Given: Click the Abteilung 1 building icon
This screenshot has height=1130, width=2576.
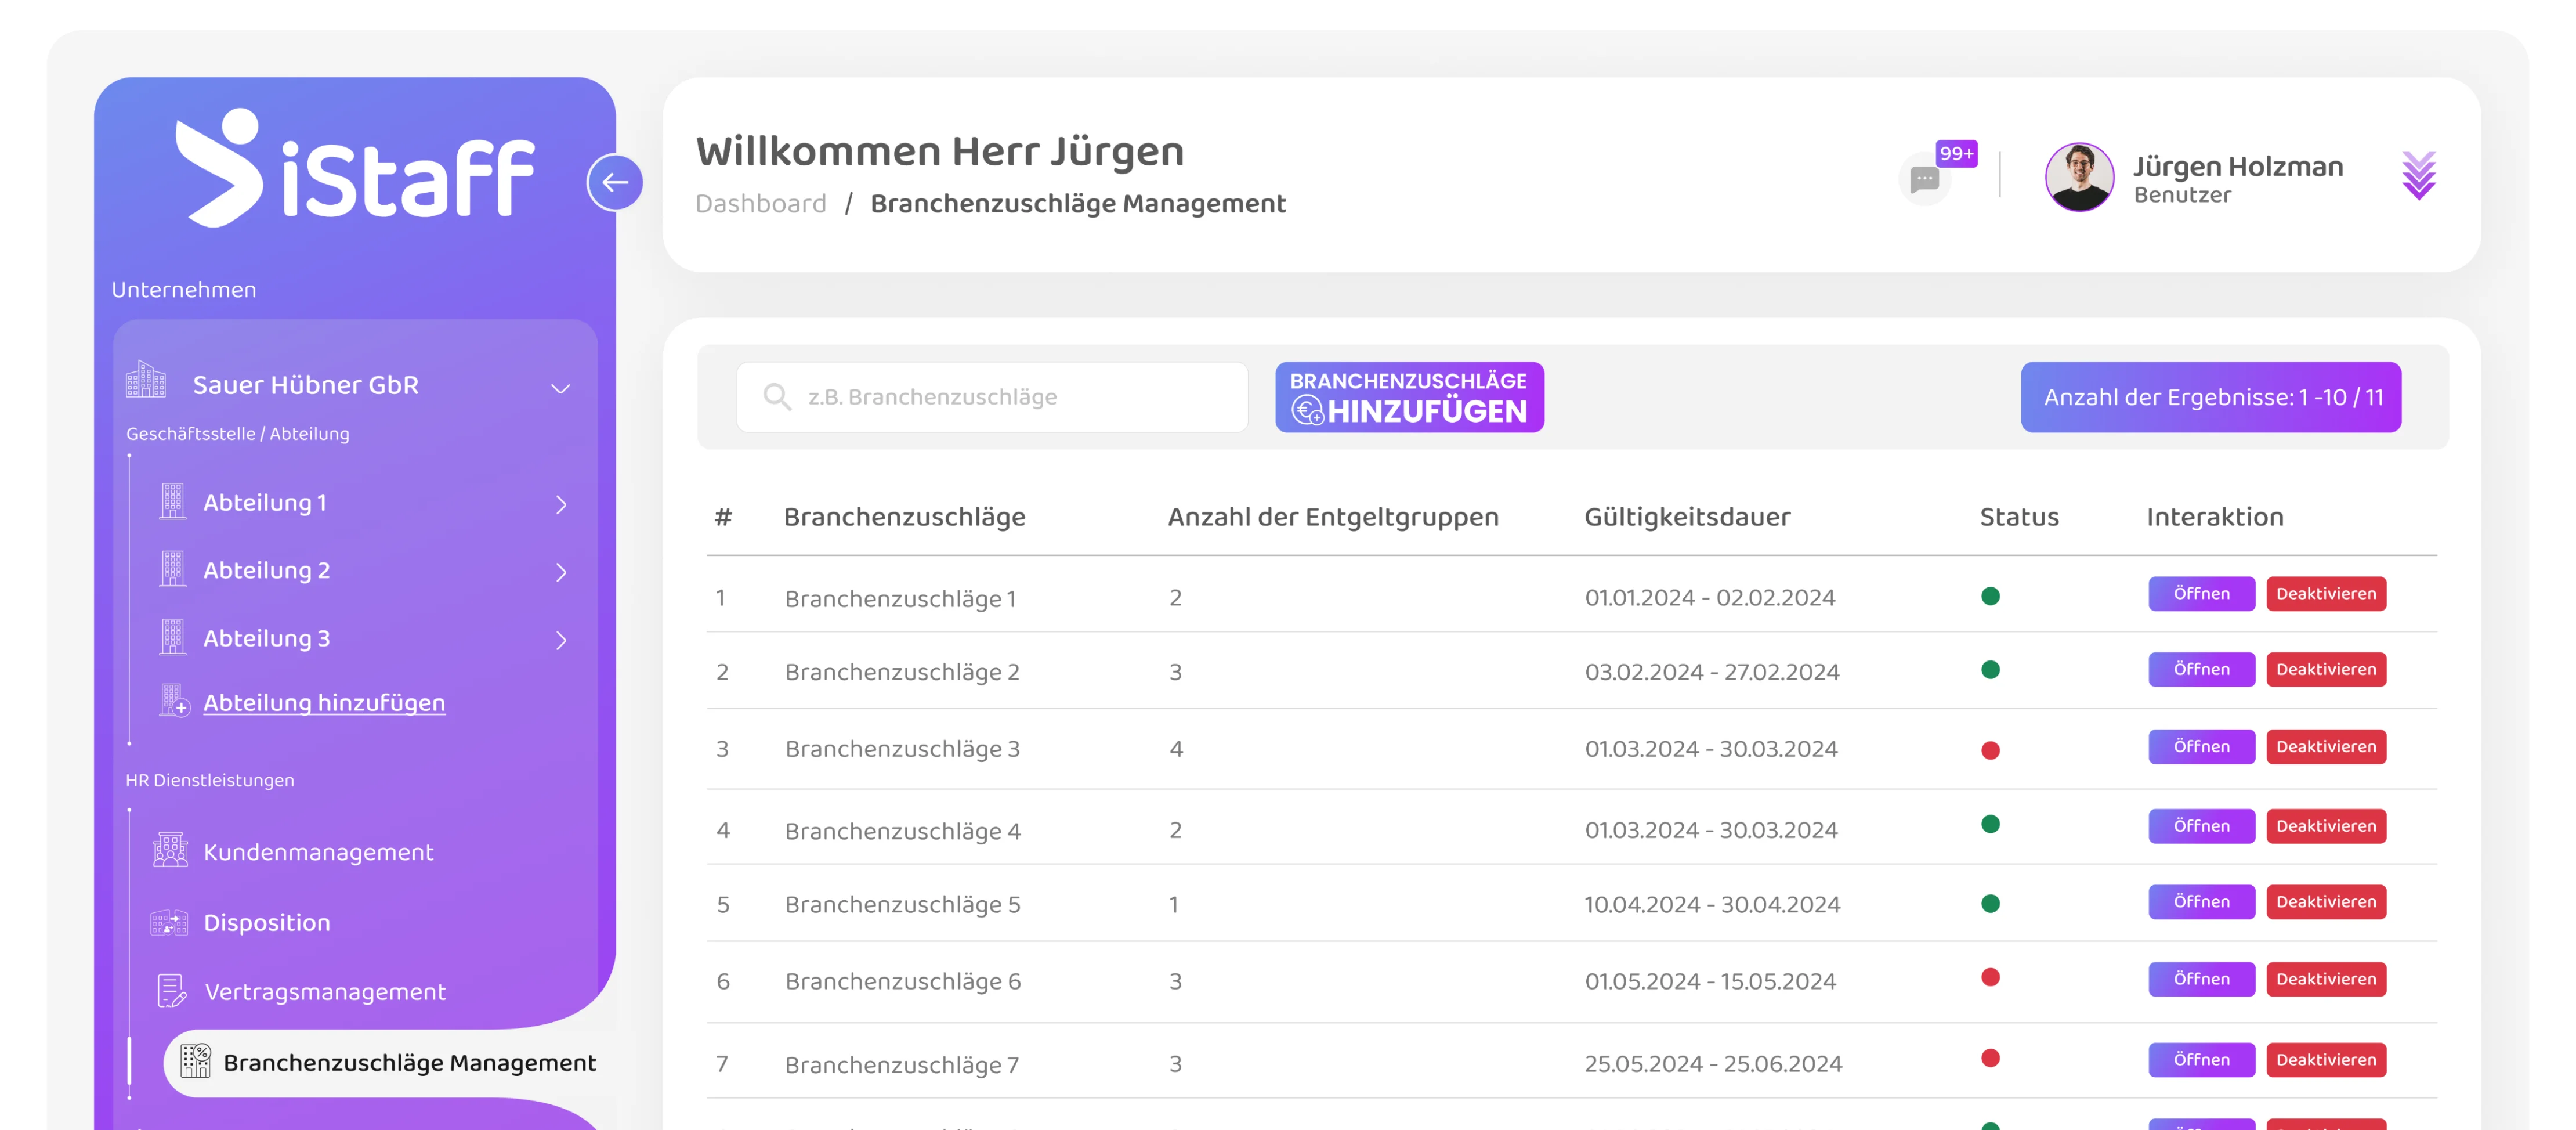Looking at the screenshot, I should pyautogui.click(x=172, y=501).
